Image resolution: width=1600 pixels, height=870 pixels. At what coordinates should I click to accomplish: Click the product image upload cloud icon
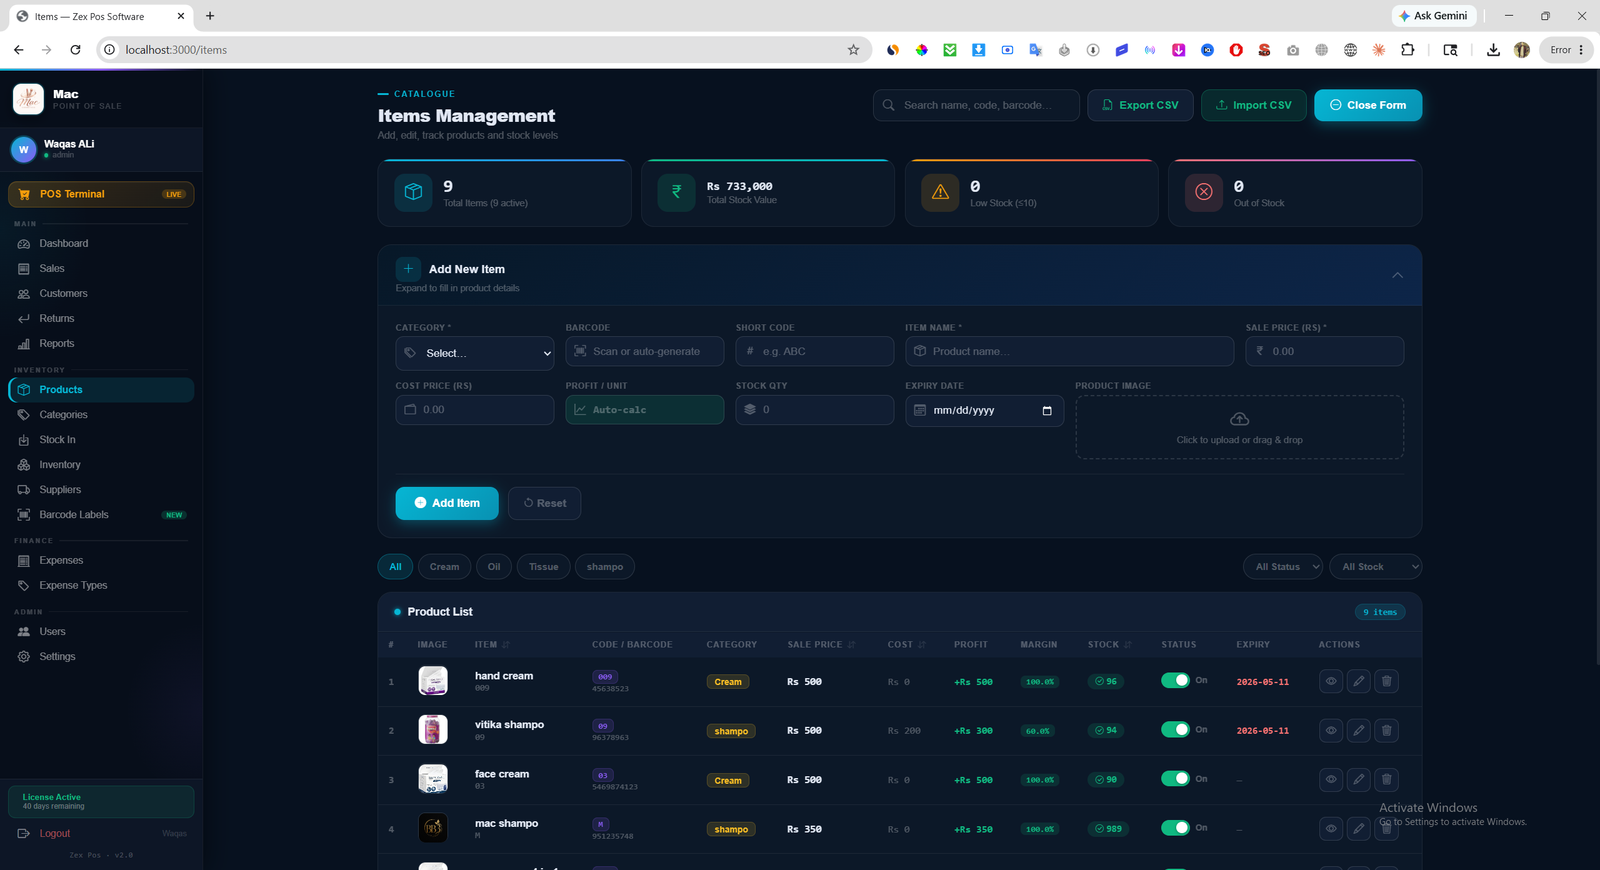[x=1239, y=419]
